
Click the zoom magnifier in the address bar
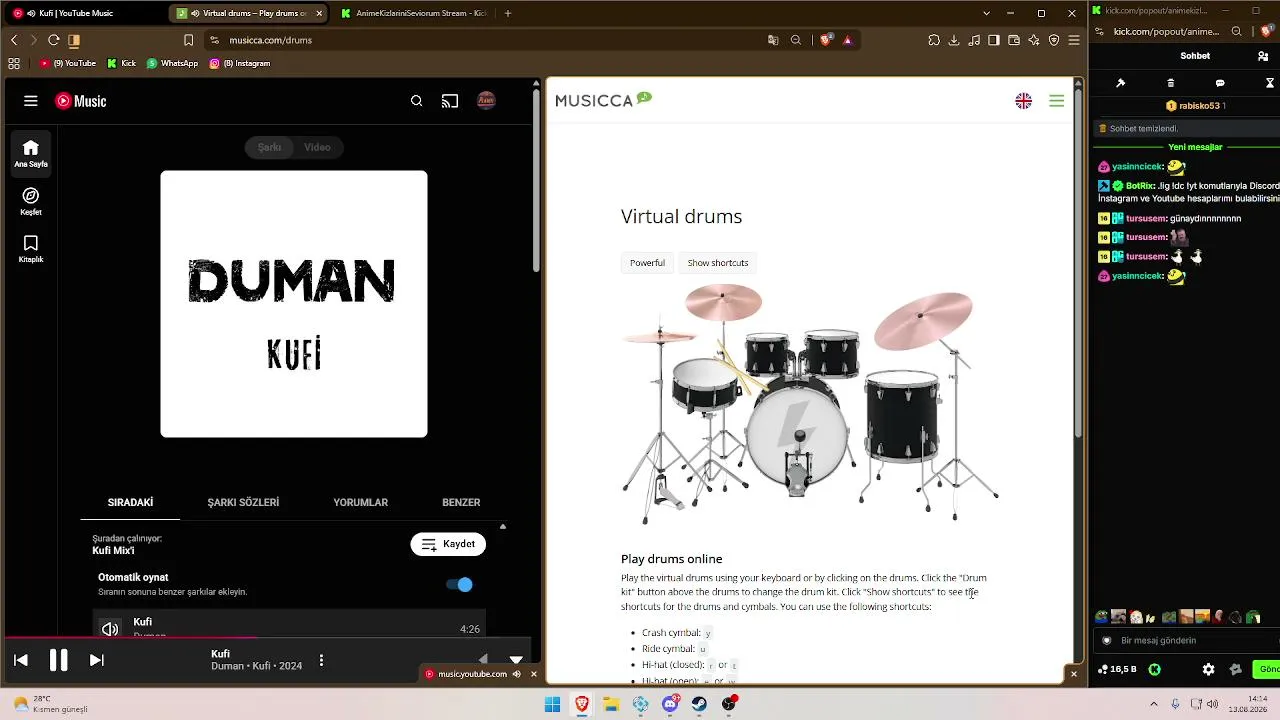pyautogui.click(x=796, y=40)
